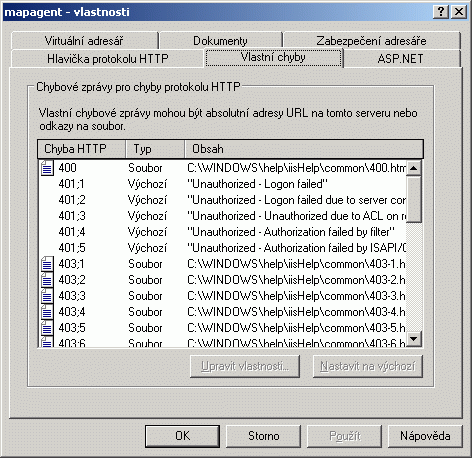Image resolution: width=472 pixels, height=458 pixels.
Task: Pick the document icon of 403;3 row
Action: (x=47, y=296)
